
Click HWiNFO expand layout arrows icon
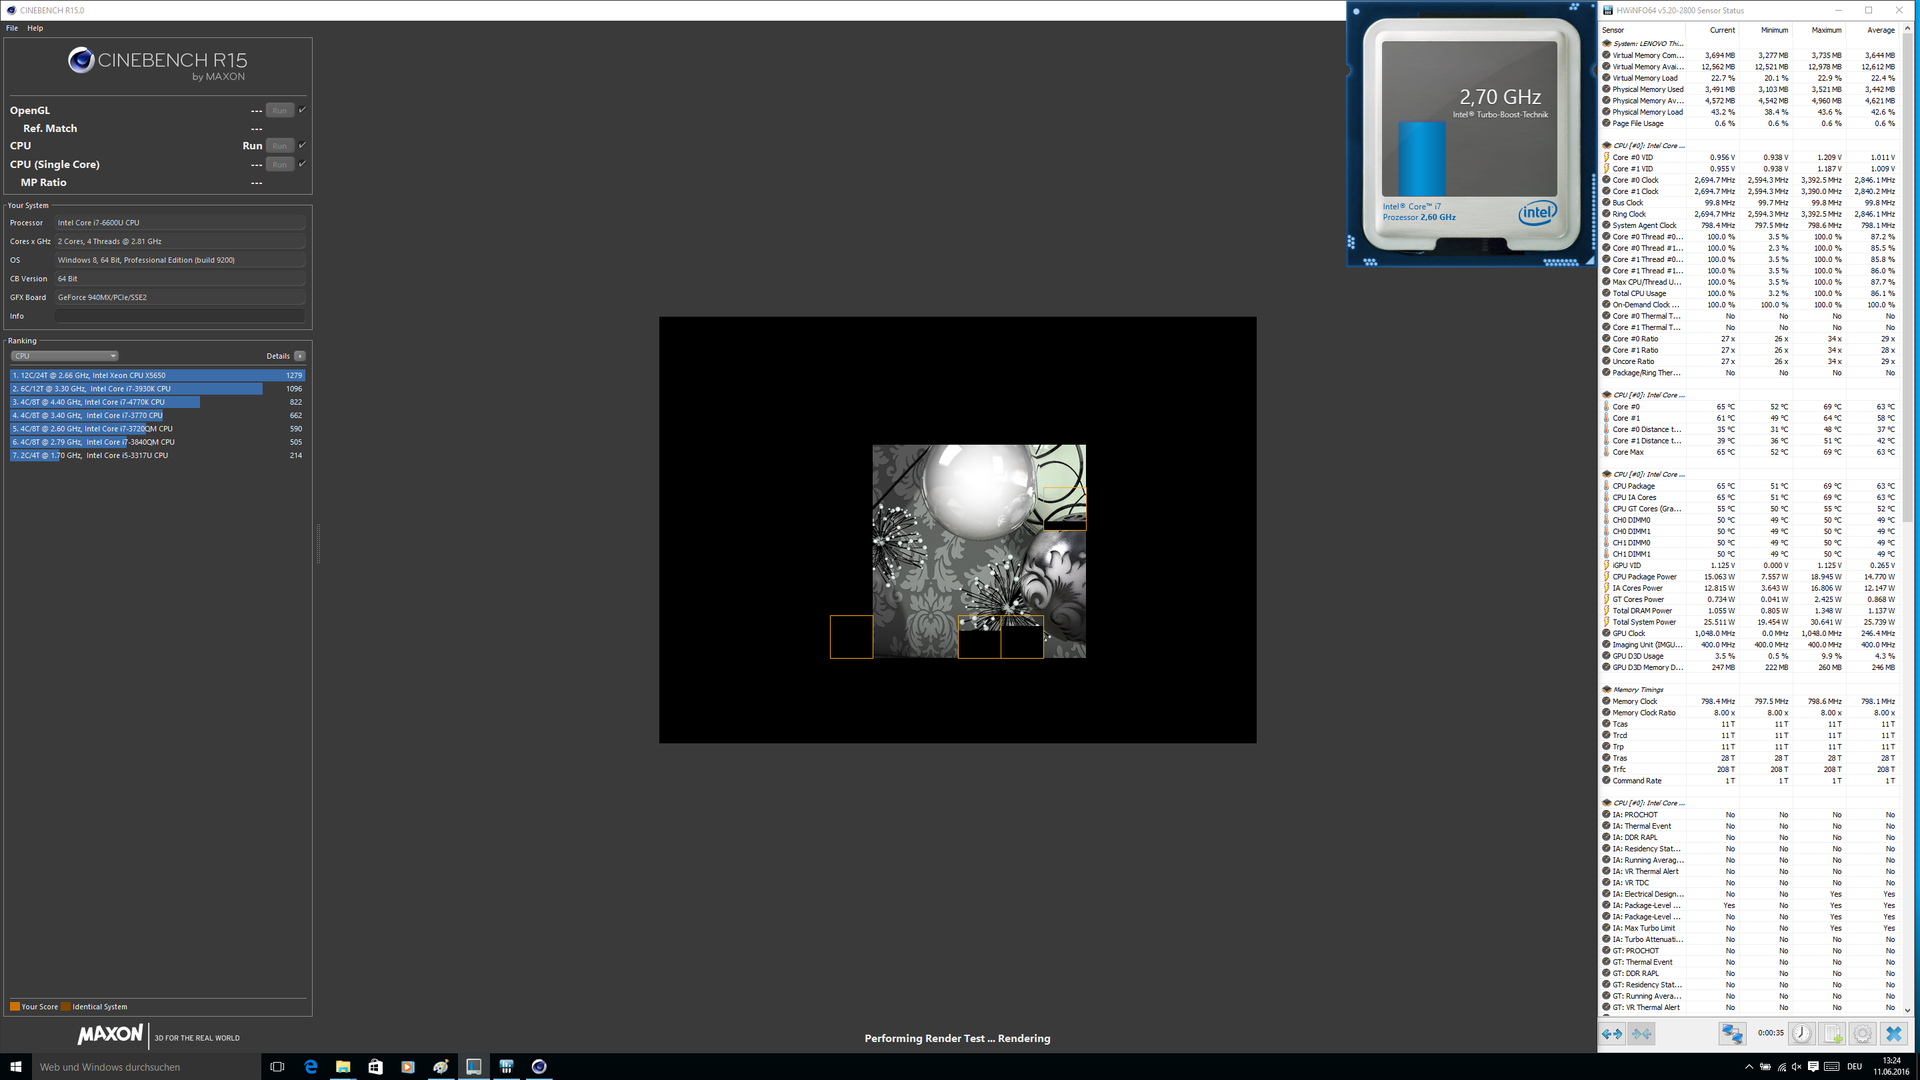click(x=1612, y=1034)
